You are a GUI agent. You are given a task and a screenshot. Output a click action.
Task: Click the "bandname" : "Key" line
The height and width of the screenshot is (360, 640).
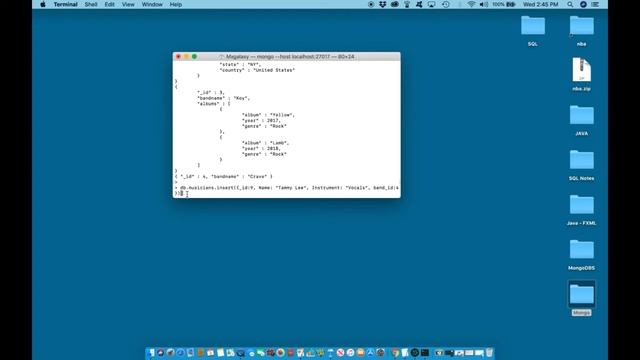tap(223, 98)
